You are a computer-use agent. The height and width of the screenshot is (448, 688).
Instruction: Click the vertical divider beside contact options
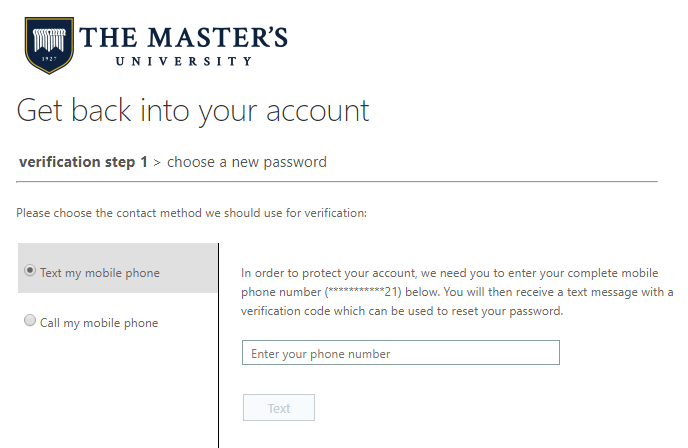(219, 346)
